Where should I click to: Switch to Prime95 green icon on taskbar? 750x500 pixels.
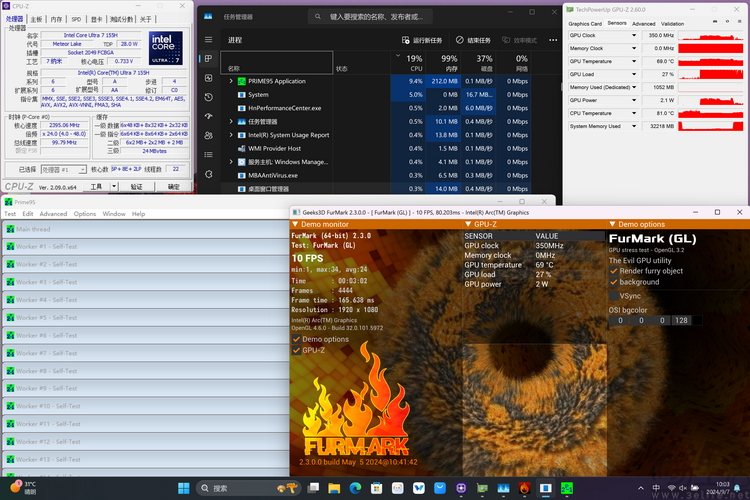[x=567, y=488]
